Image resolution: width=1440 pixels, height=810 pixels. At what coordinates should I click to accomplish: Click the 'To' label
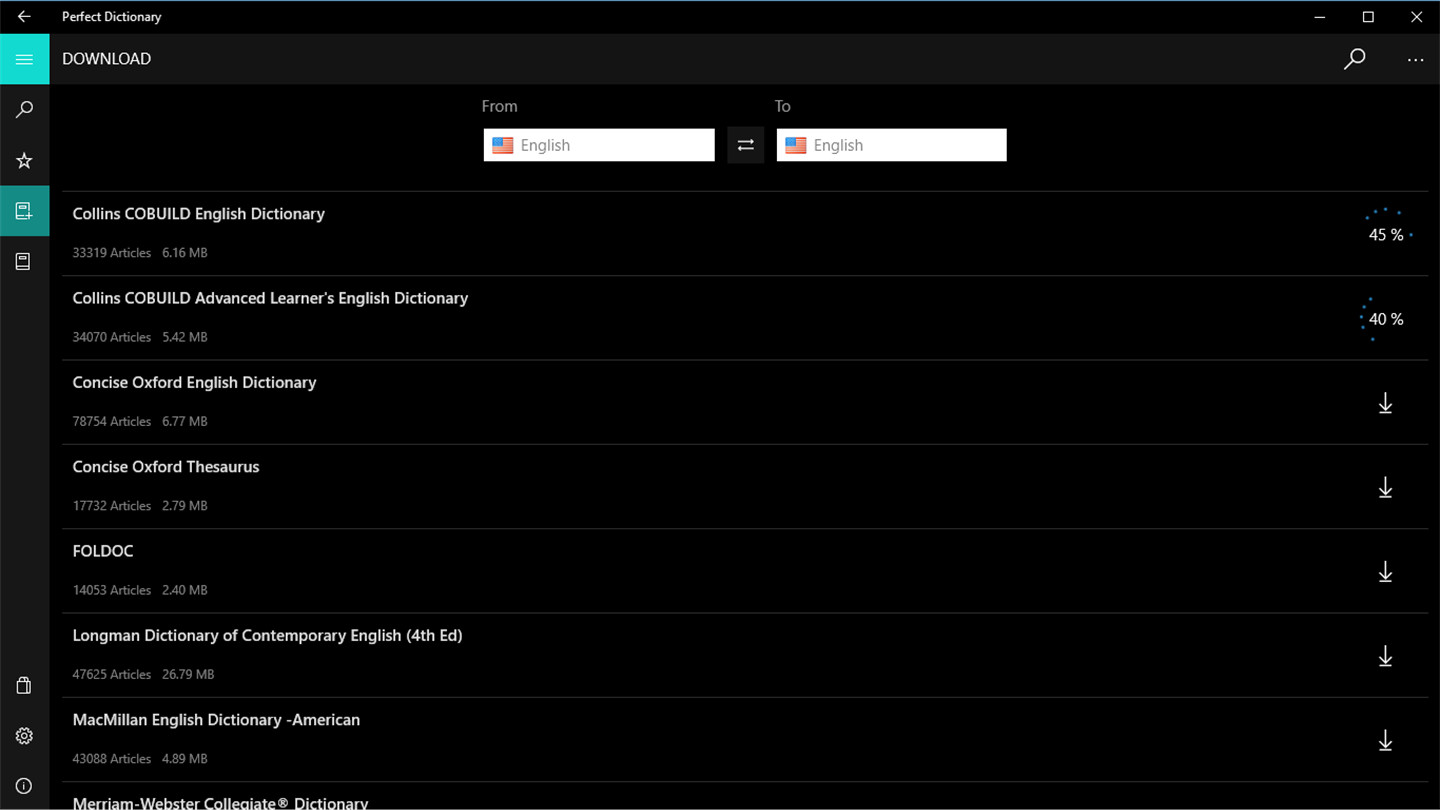[783, 106]
